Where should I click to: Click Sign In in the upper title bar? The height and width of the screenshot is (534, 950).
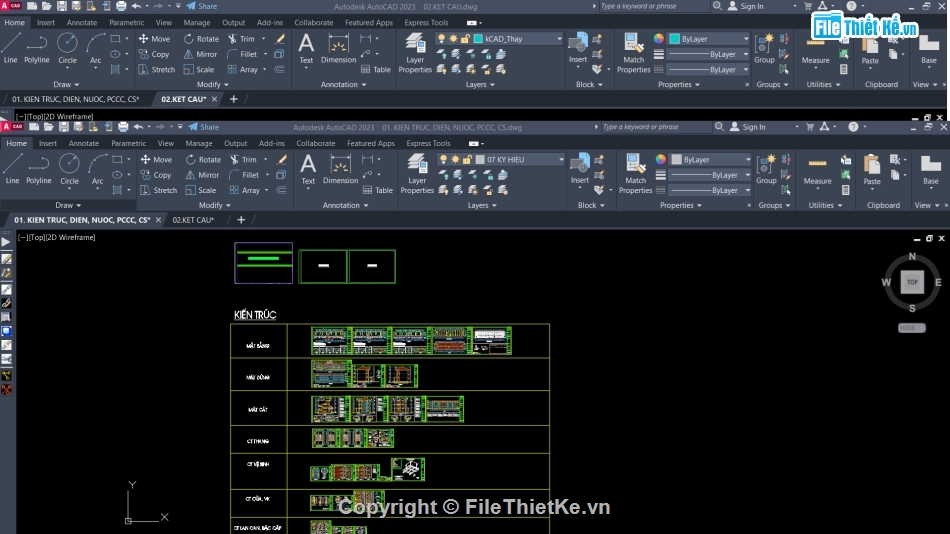[747, 6]
